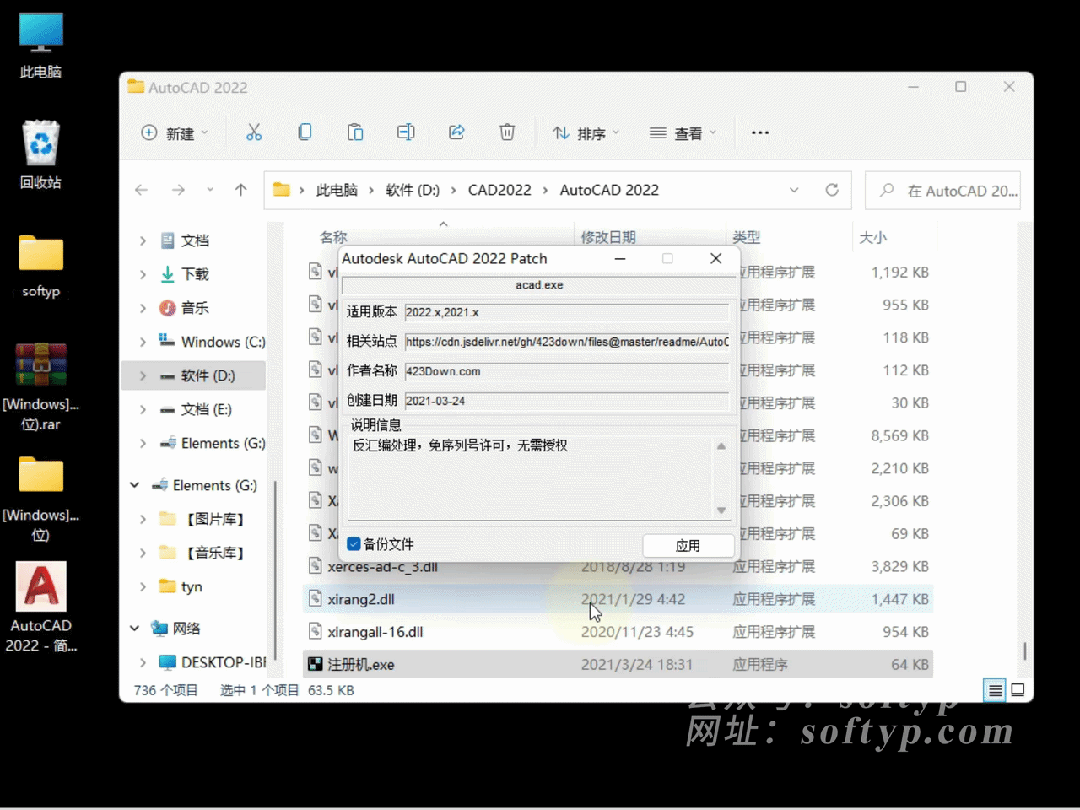Expand the address bar history dropdown
The height and width of the screenshot is (810, 1080).
pos(794,190)
